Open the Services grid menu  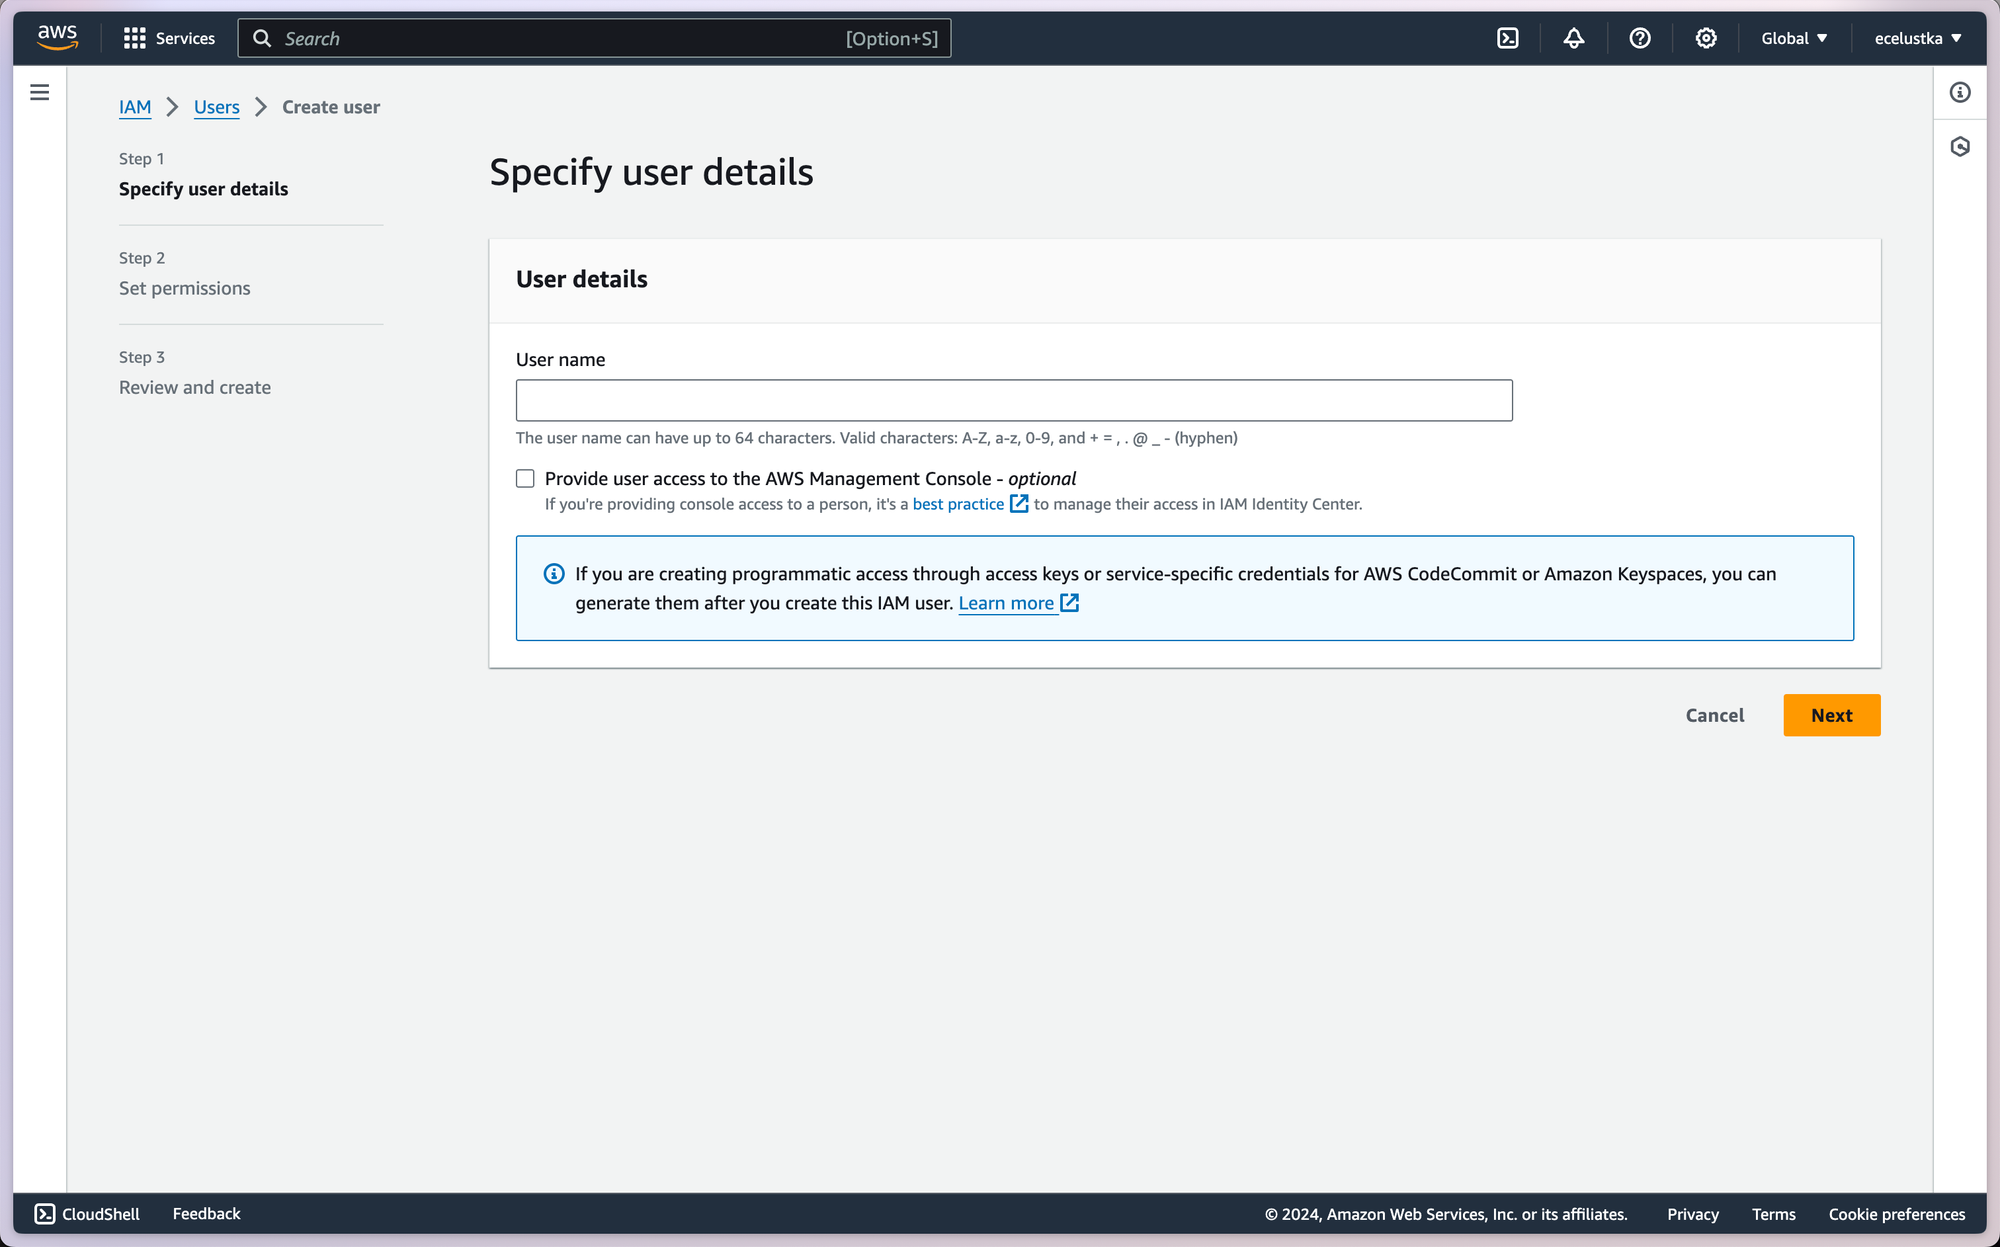point(169,38)
